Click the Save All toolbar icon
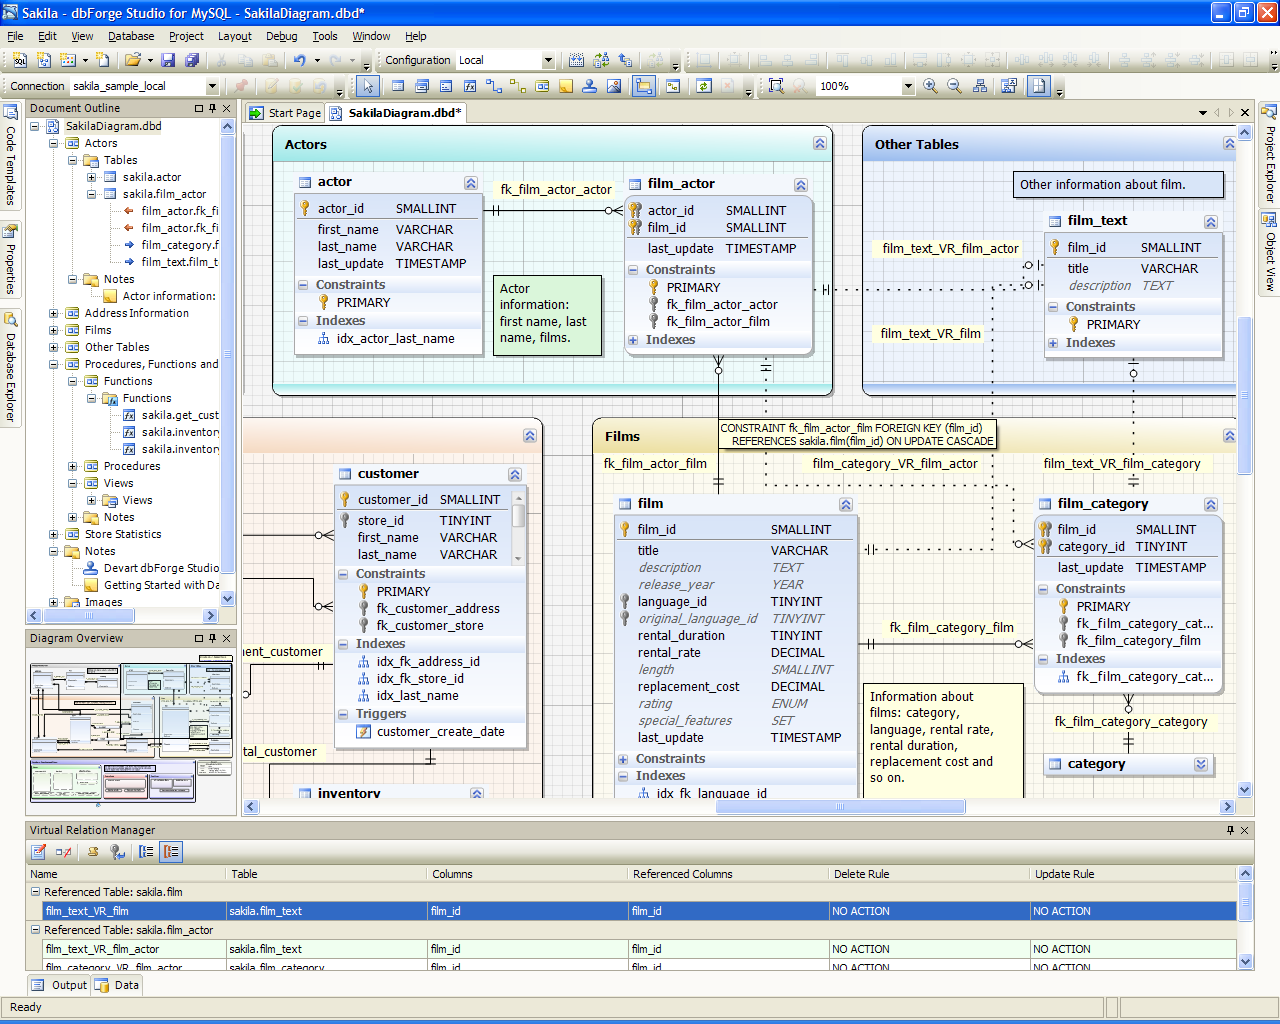Viewport: 1280px width, 1024px height. (191, 60)
